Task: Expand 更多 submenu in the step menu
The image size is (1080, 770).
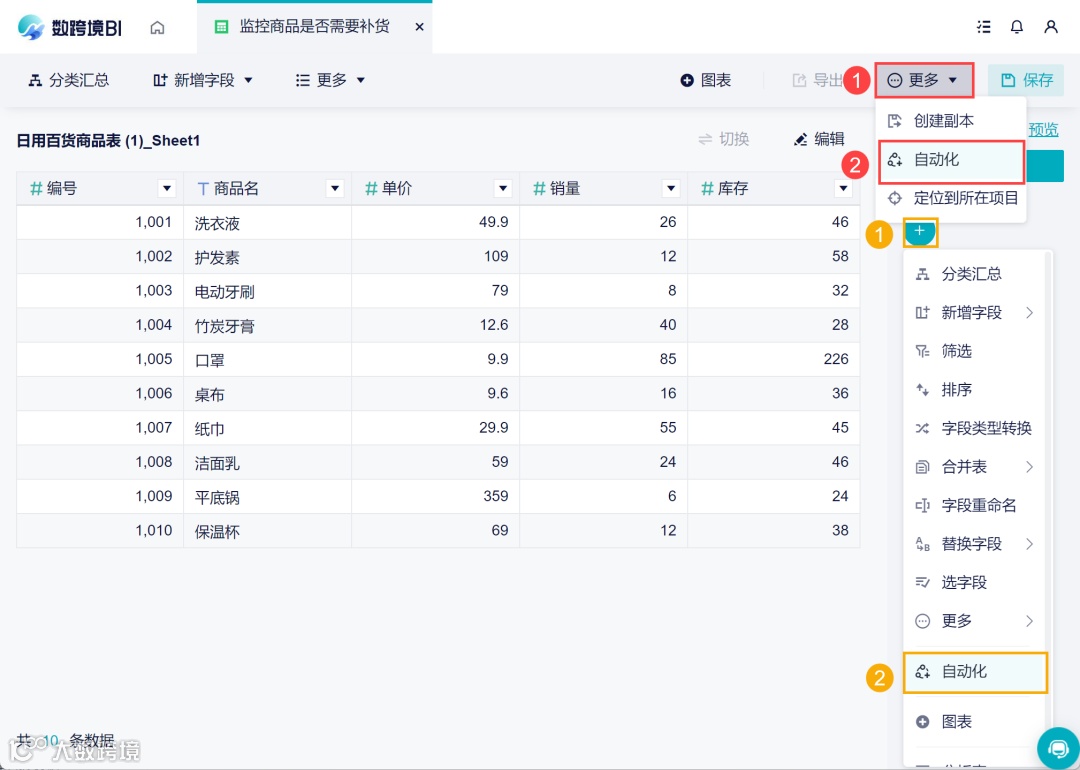Action: (975, 621)
